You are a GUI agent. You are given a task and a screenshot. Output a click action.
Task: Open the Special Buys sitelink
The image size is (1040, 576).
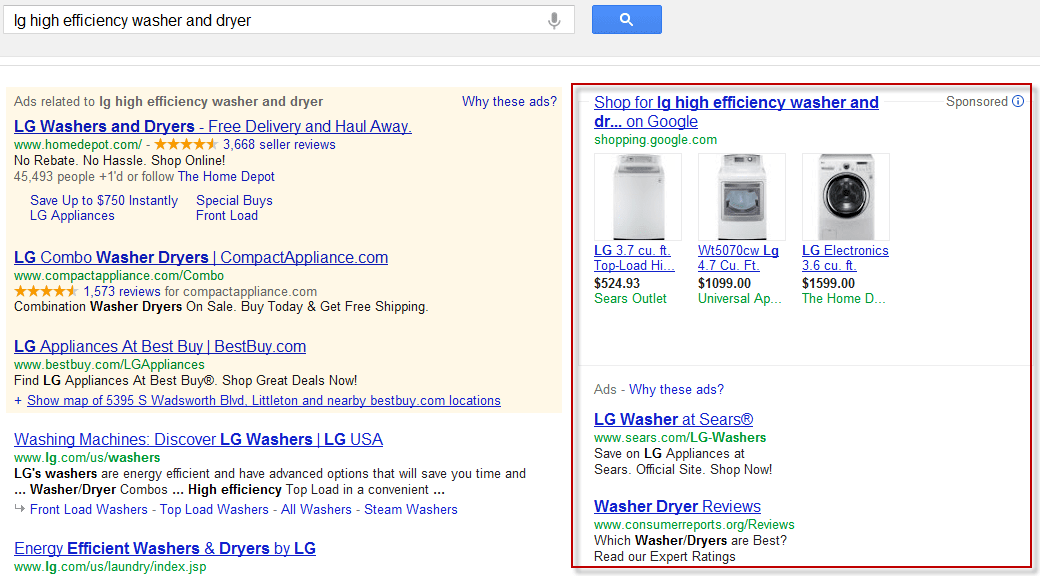234,200
